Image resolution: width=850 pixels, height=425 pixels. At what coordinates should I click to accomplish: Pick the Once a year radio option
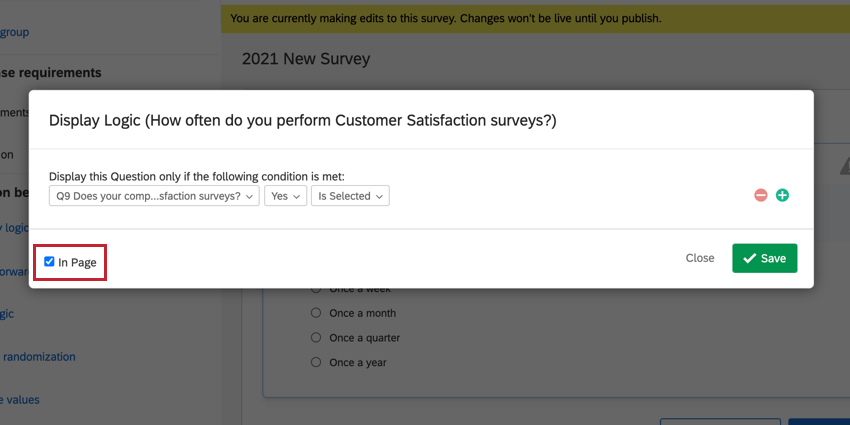(x=317, y=362)
